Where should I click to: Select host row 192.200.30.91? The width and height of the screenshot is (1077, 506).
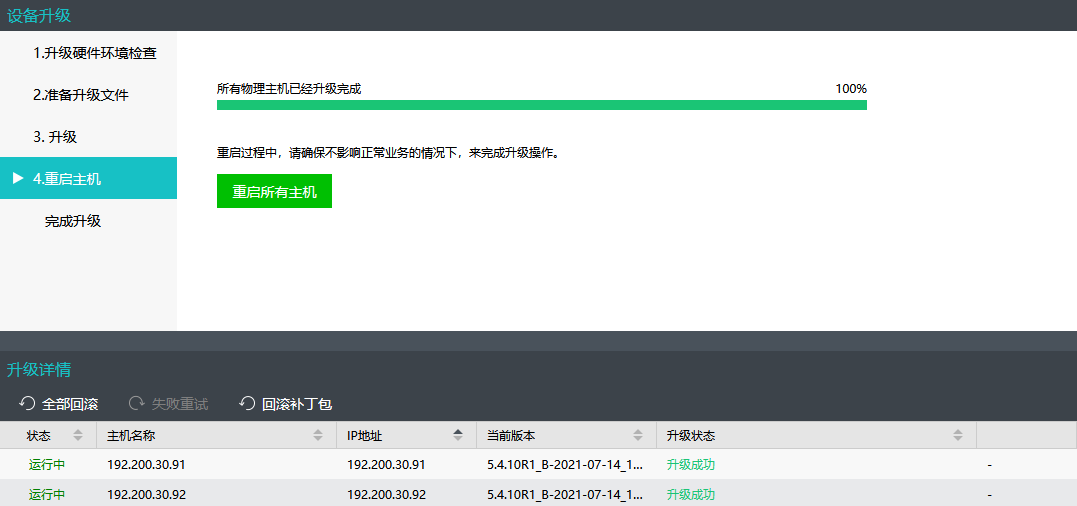[x=146, y=464]
